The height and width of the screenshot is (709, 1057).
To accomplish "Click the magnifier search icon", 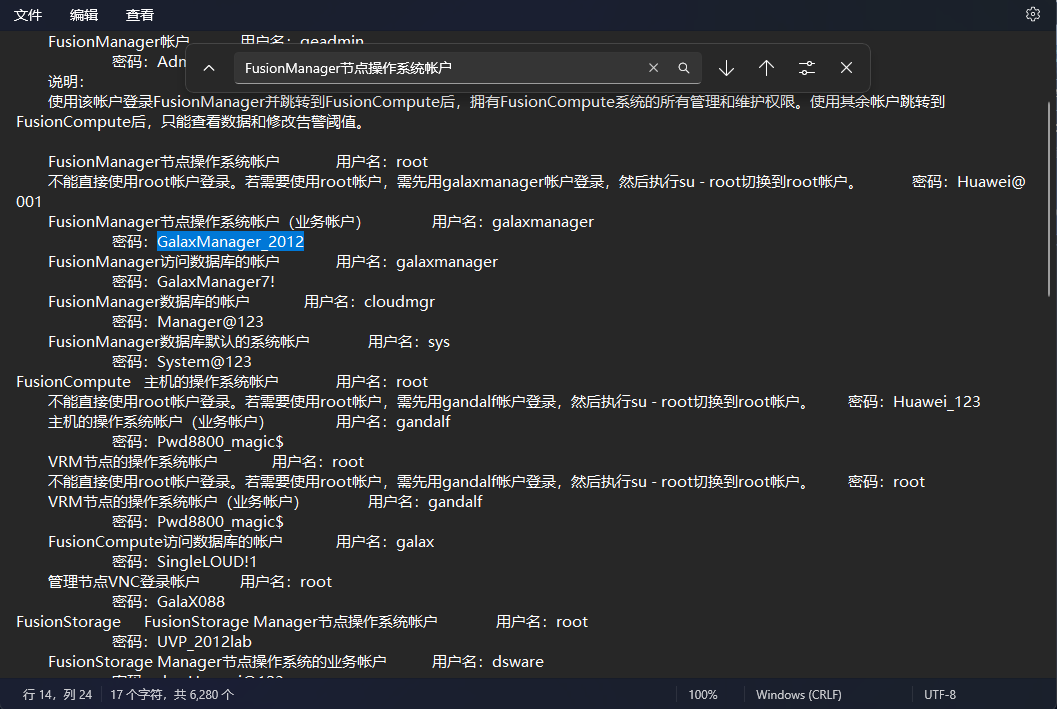I will (x=684, y=68).
